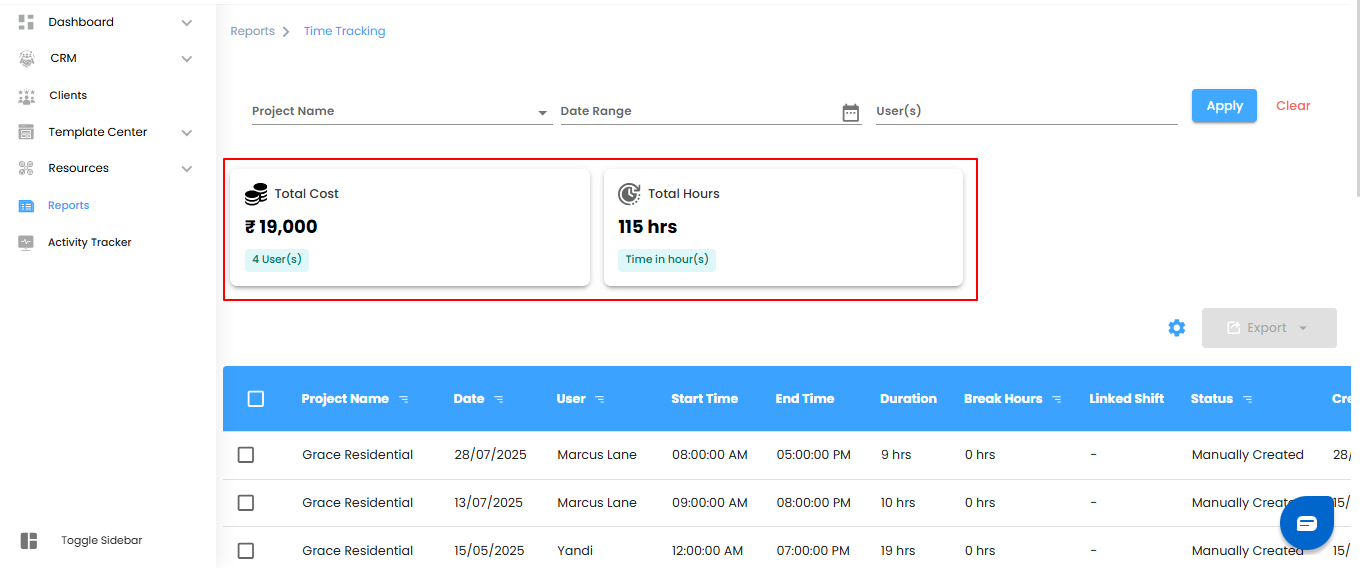Open the date range calendar icon
The width and height of the screenshot is (1365, 568).
tap(851, 113)
